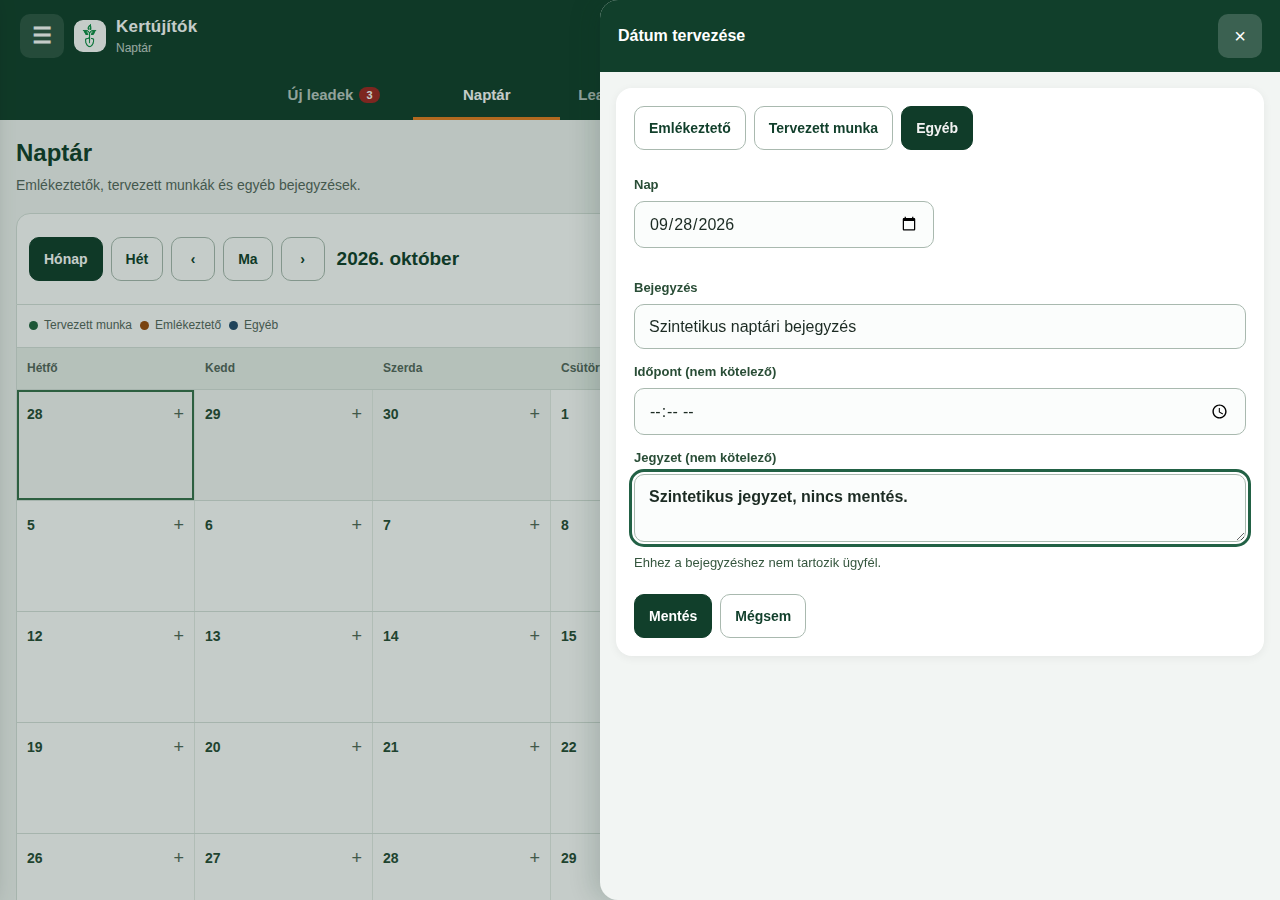Open the Új leadek tab

pyautogui.click(x=333, y=95)
